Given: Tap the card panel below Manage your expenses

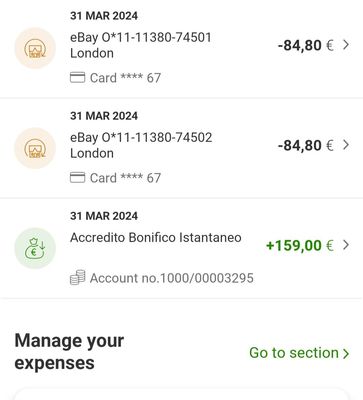Looking at the screenshot, I should point(181,394).
